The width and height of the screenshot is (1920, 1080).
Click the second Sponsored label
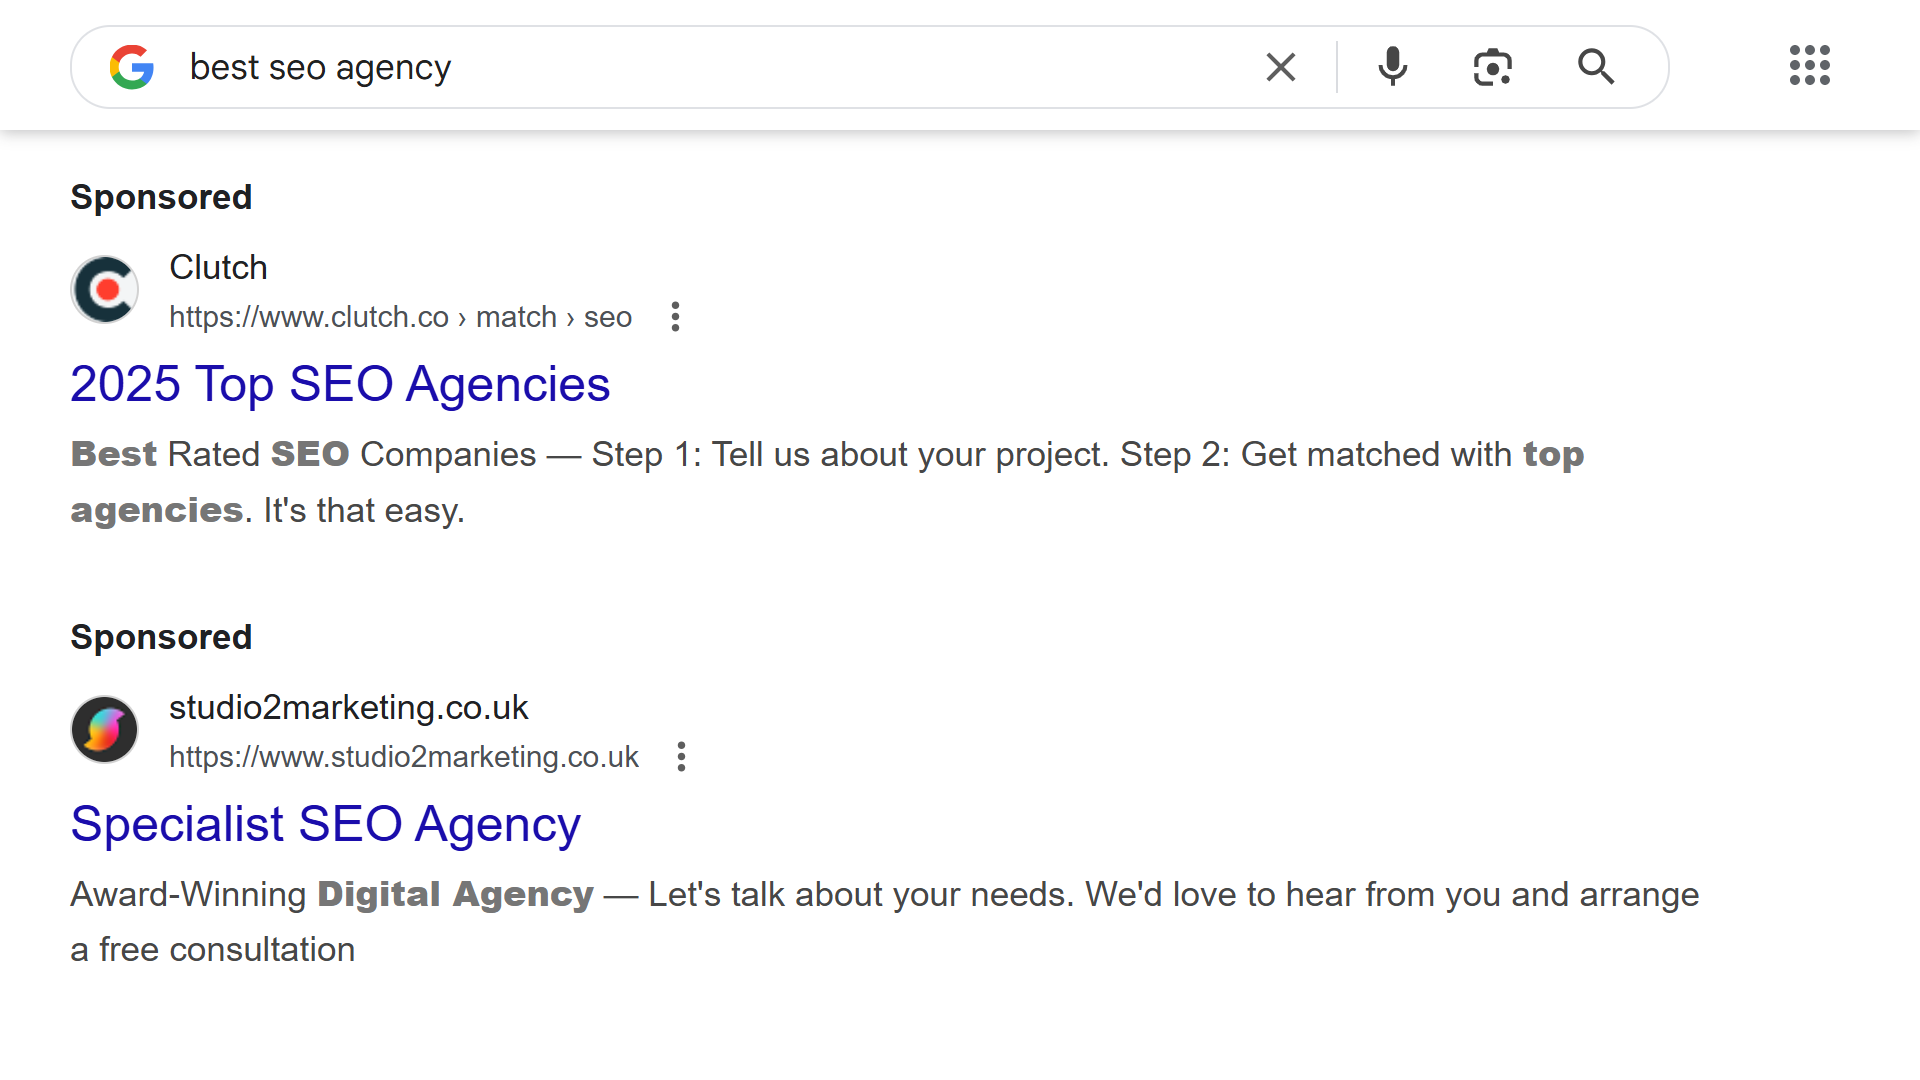click(161, 637)
